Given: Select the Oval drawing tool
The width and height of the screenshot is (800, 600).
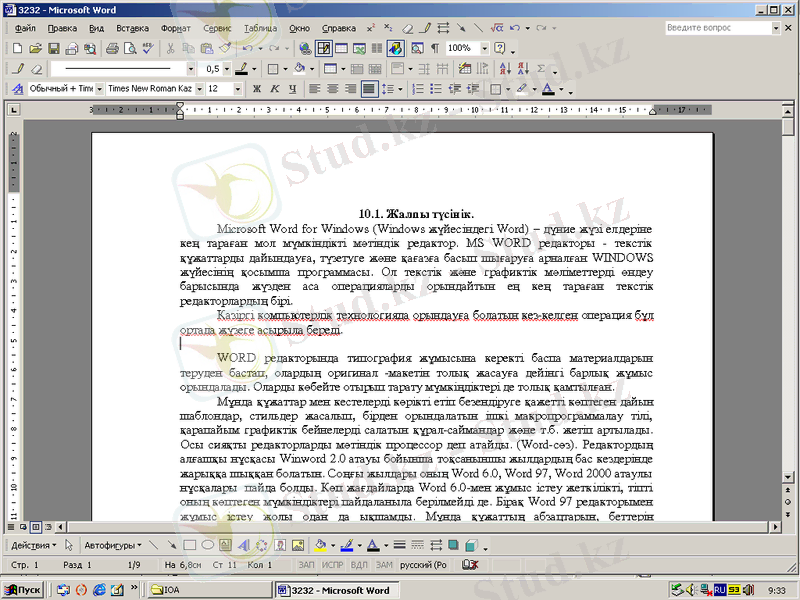Looking at the screenshot, I should pyautogui.click(x=207, y=546).
